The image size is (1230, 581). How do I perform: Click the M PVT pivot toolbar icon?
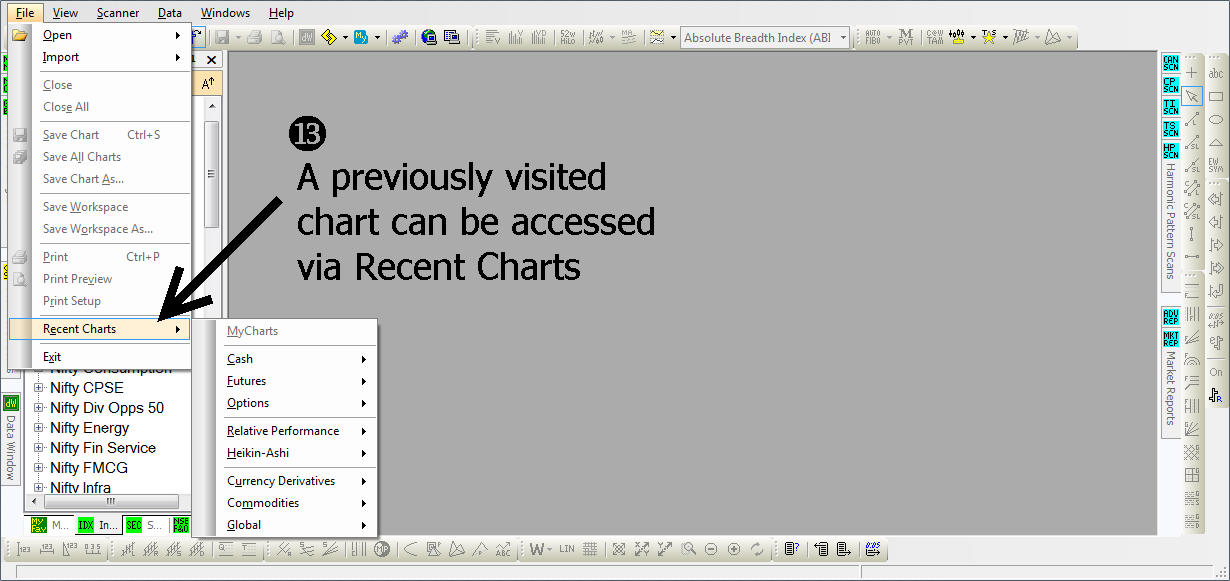(906, 38)
